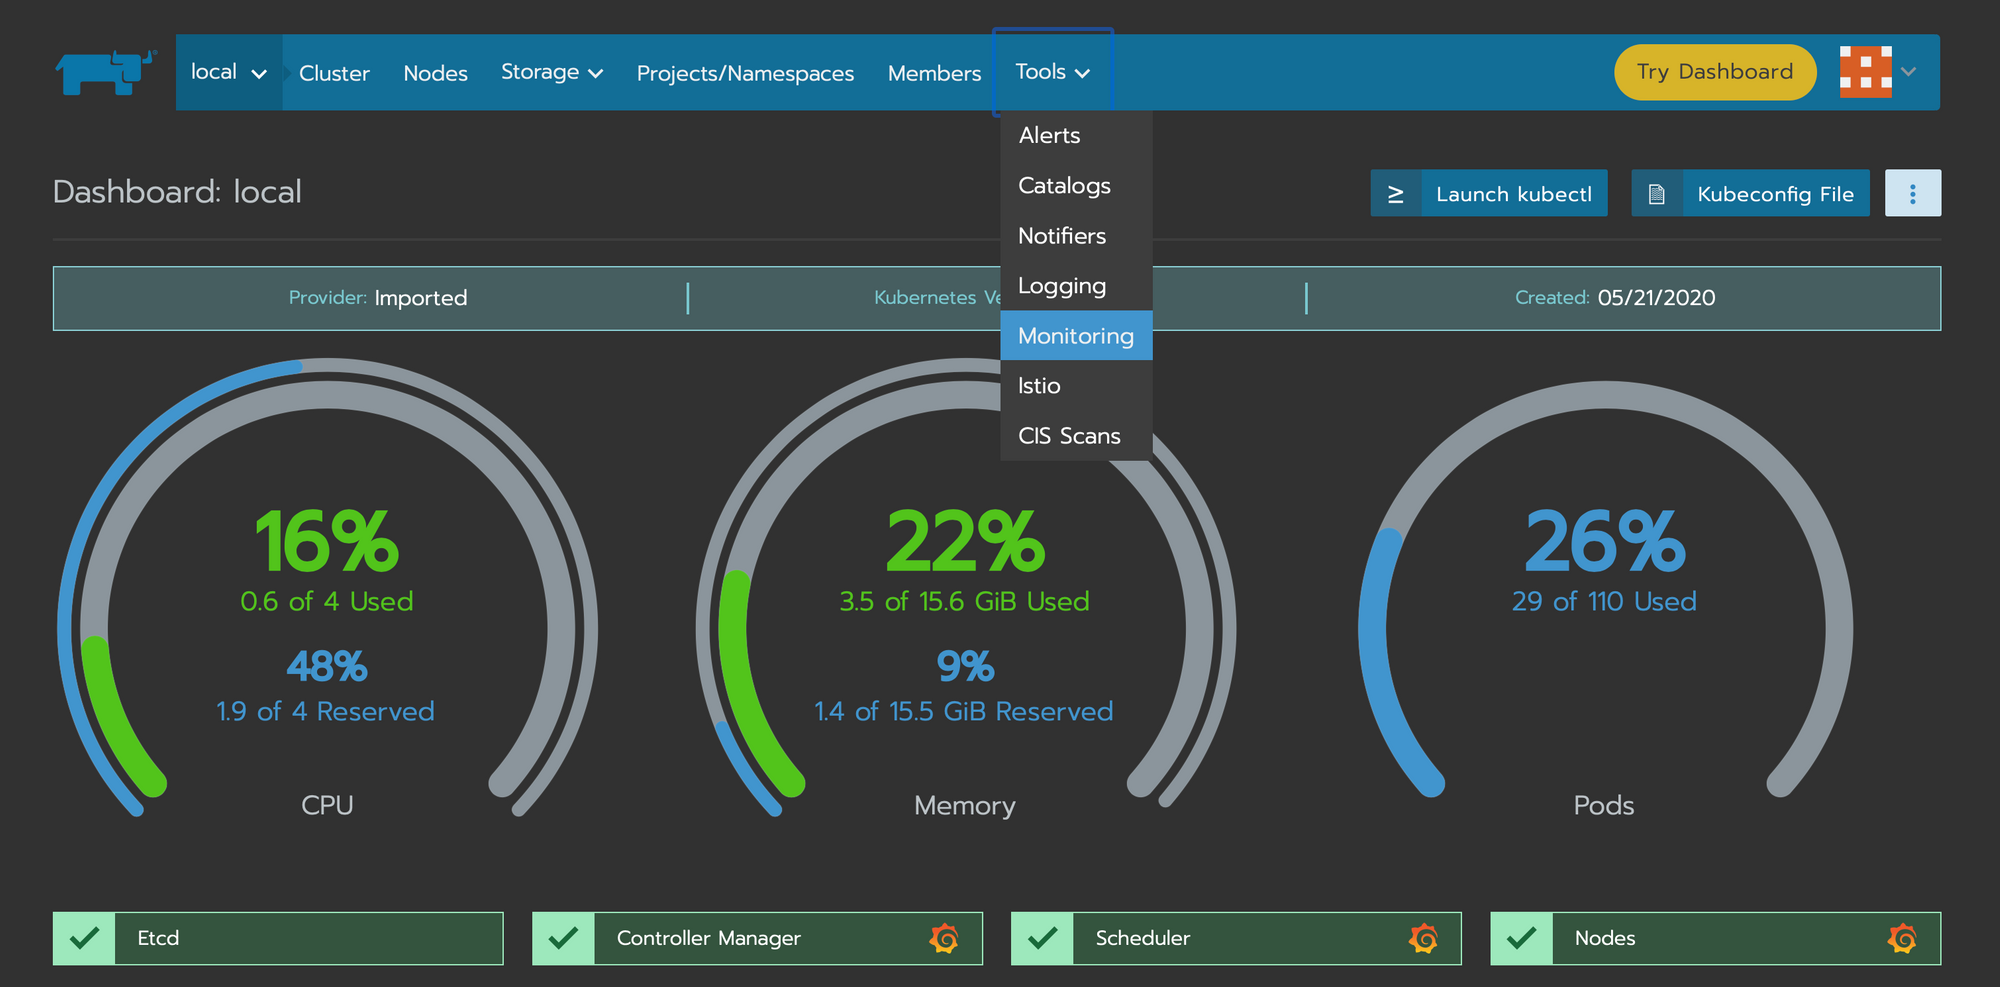Select Monitoring from Tools menu
The image size is (2000, 987).
tap(1076, 335)
